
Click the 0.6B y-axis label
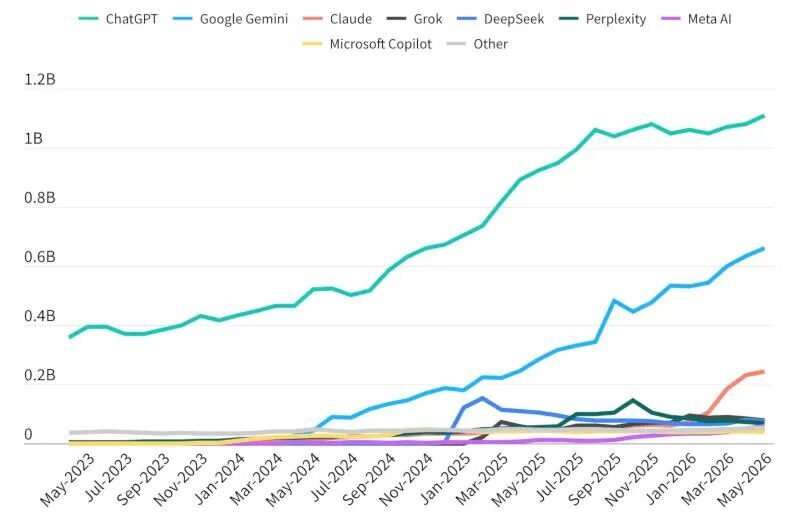pyautogui.click(x=39, y=257)
